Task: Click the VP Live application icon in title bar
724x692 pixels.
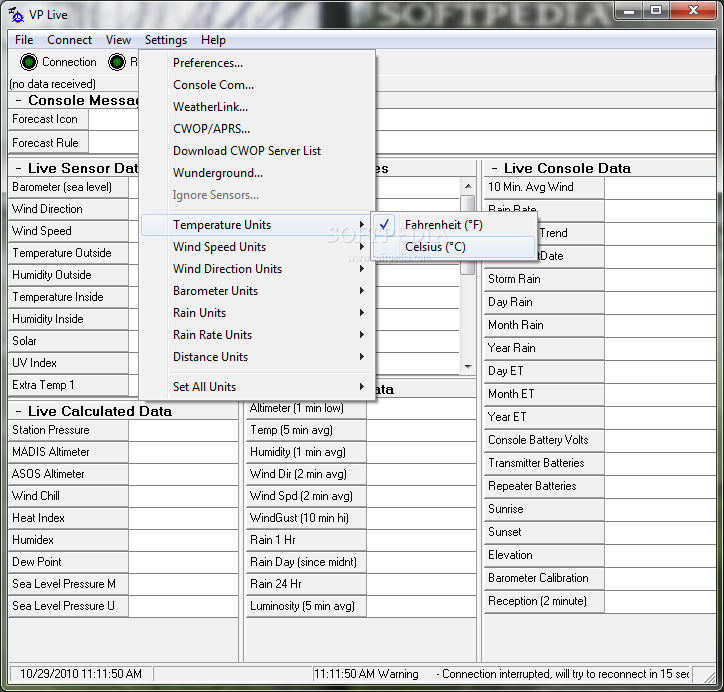Action: [x=16, y=15]
